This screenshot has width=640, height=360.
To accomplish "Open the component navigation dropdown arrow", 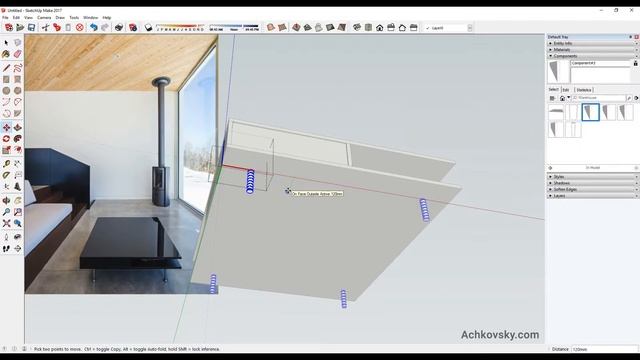I will [569, 98].
